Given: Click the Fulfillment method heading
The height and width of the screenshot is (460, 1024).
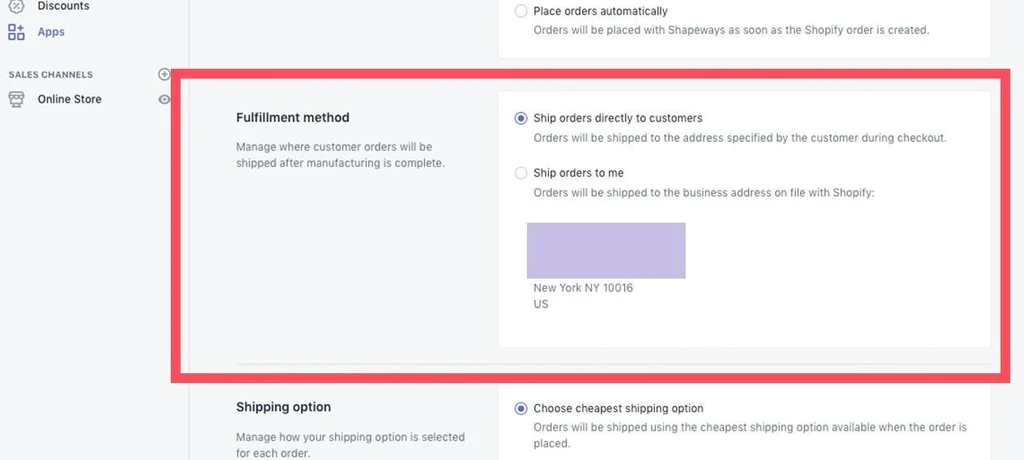Looking at the screenshot, I should tap(293, 118).
